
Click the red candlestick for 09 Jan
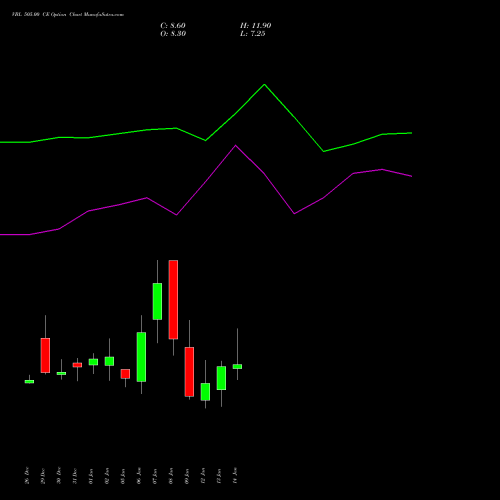[x=189, y=372]
